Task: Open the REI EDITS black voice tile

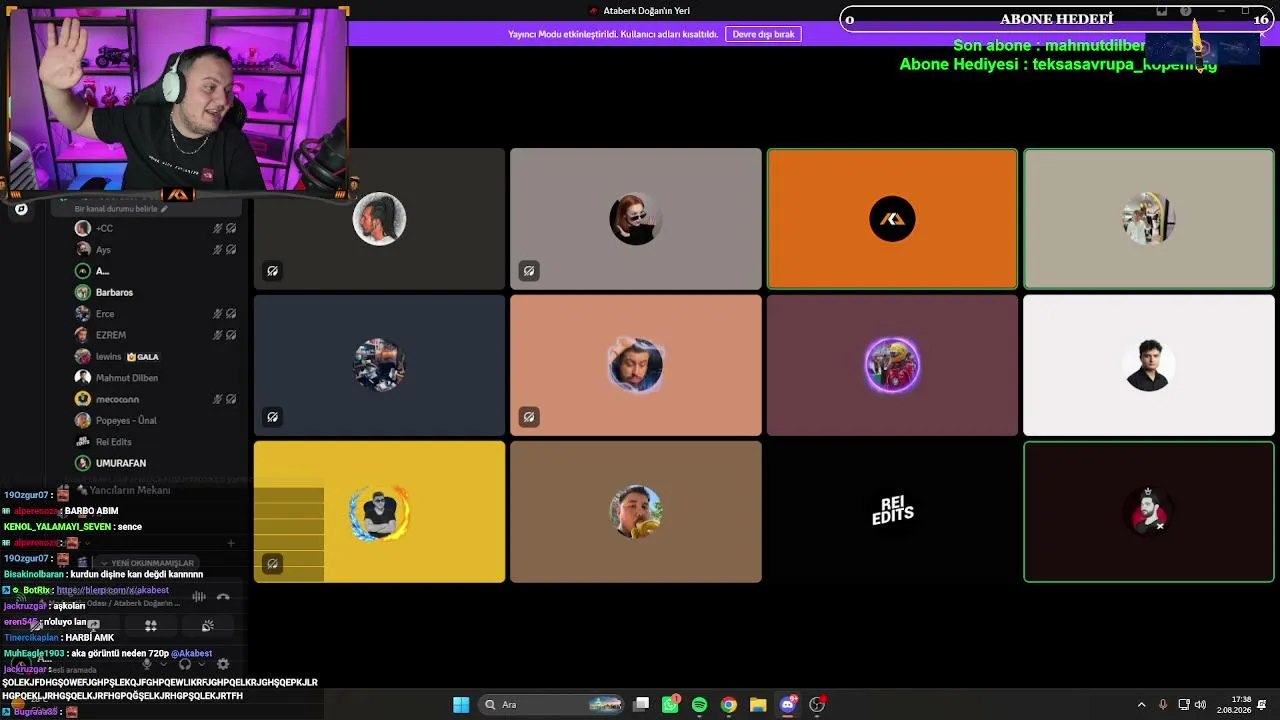Action: pos(892,512)
